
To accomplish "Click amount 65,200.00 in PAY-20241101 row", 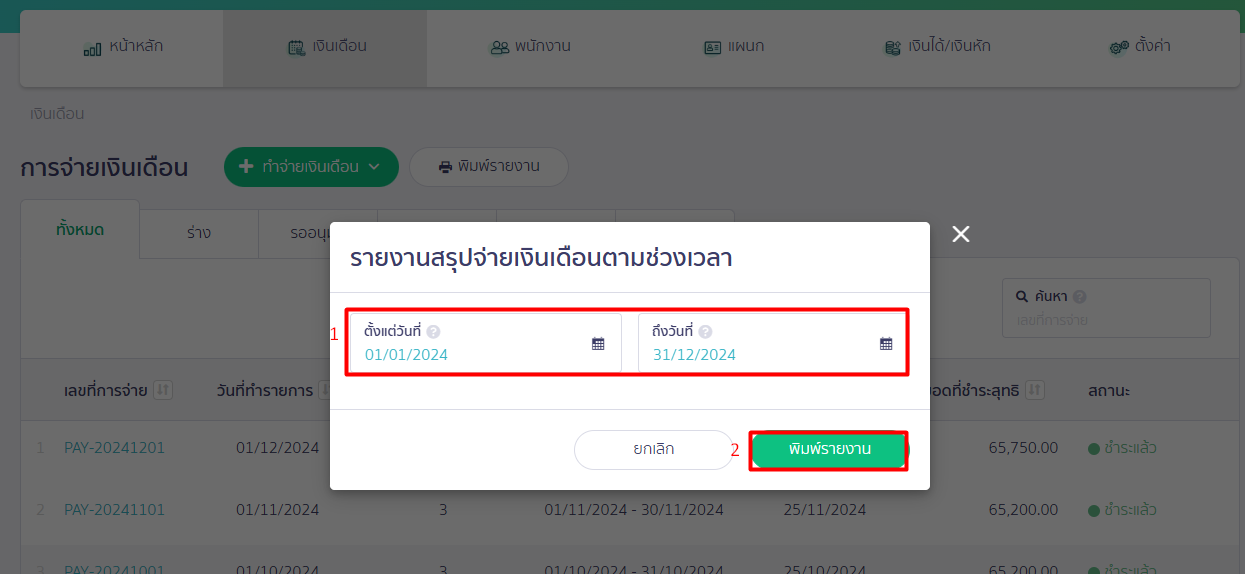I will click(1023, 510).
